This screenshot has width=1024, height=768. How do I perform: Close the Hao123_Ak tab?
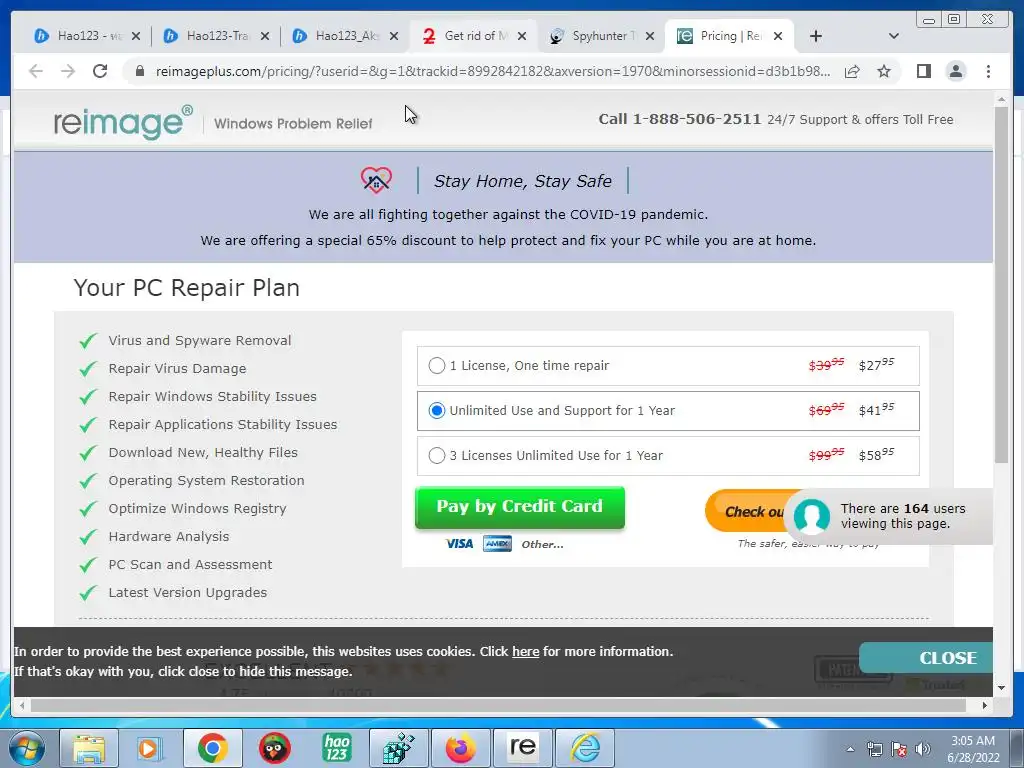(x=394, y=37)
